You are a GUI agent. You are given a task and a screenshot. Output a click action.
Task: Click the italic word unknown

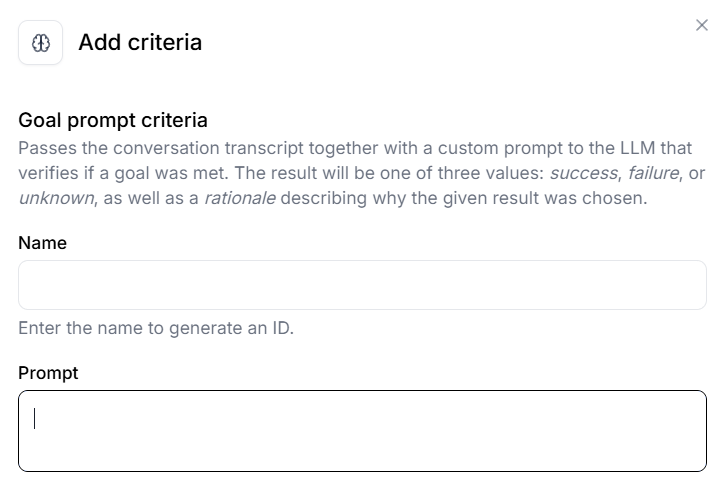pyautogui.click(x=55, y=198)
